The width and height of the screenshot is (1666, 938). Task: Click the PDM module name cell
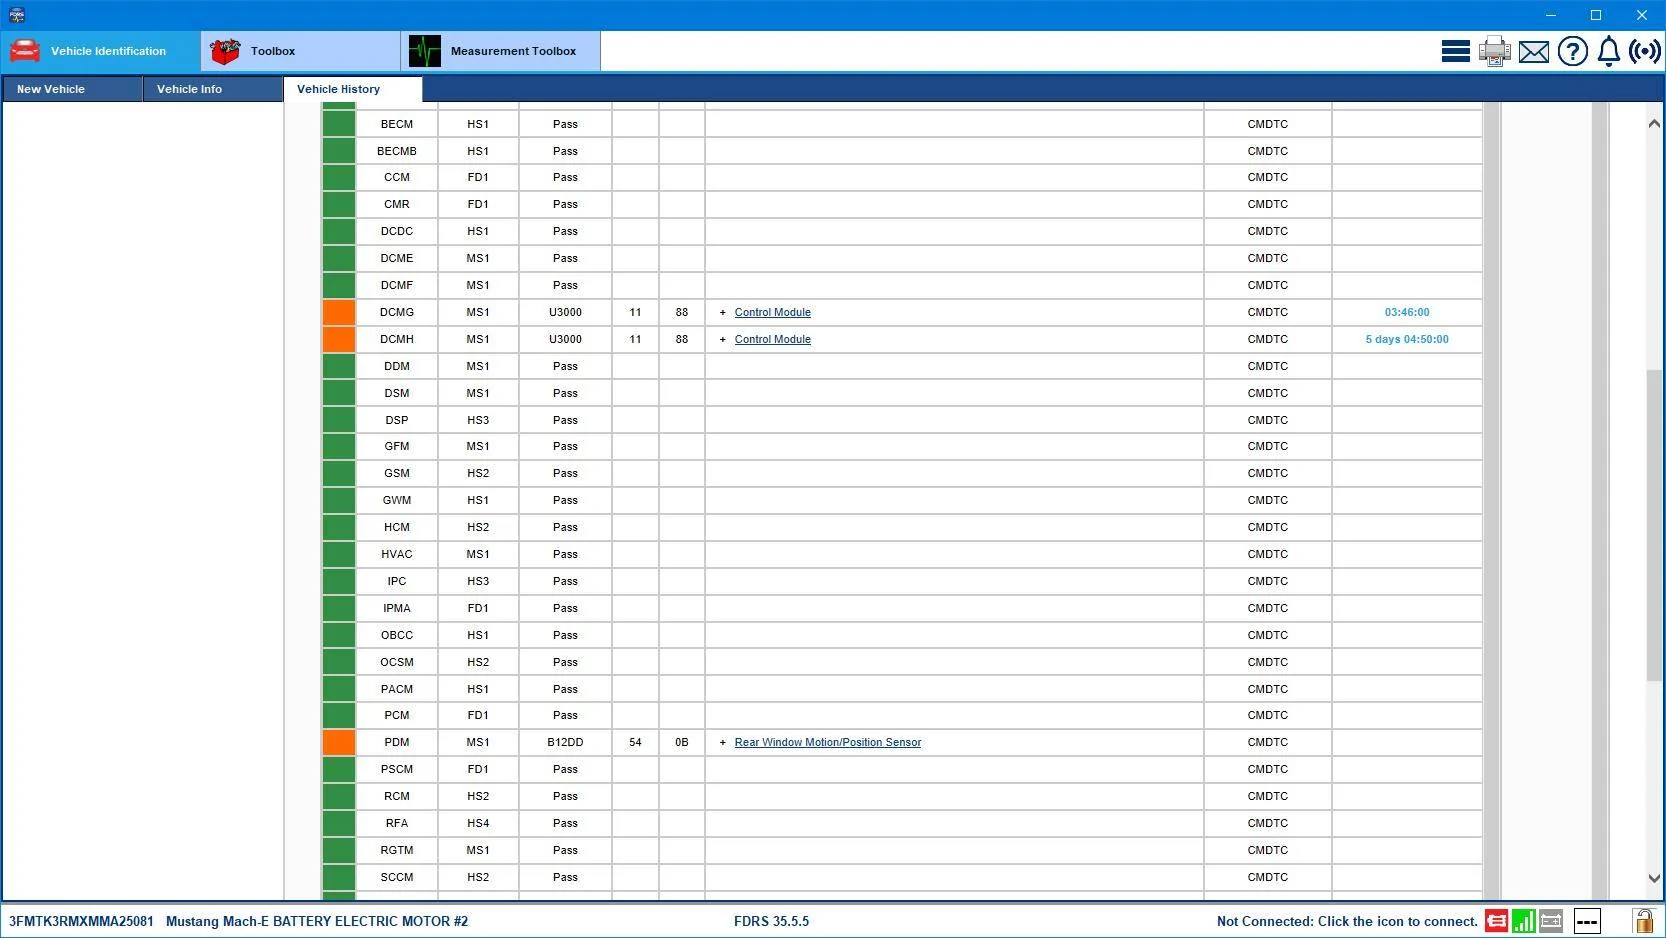point(397,742)
